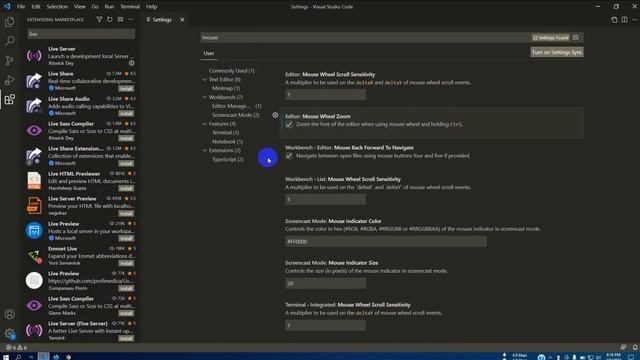The width and height of the screenshot is (640, 360).
Task: Install Live Server (Five Server) extension
Action: coord(126,338)
